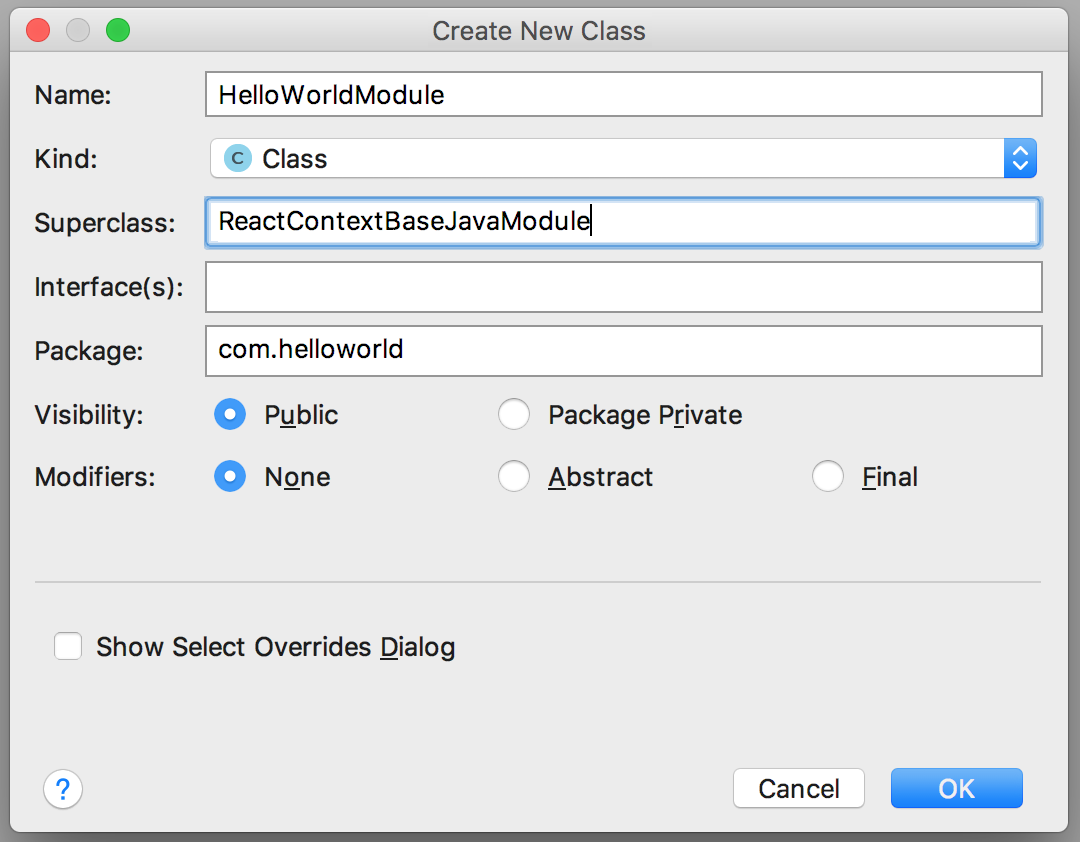Click the help question mark icon
The width and height of the screenshot is (1080, 842).
[63, 789]
